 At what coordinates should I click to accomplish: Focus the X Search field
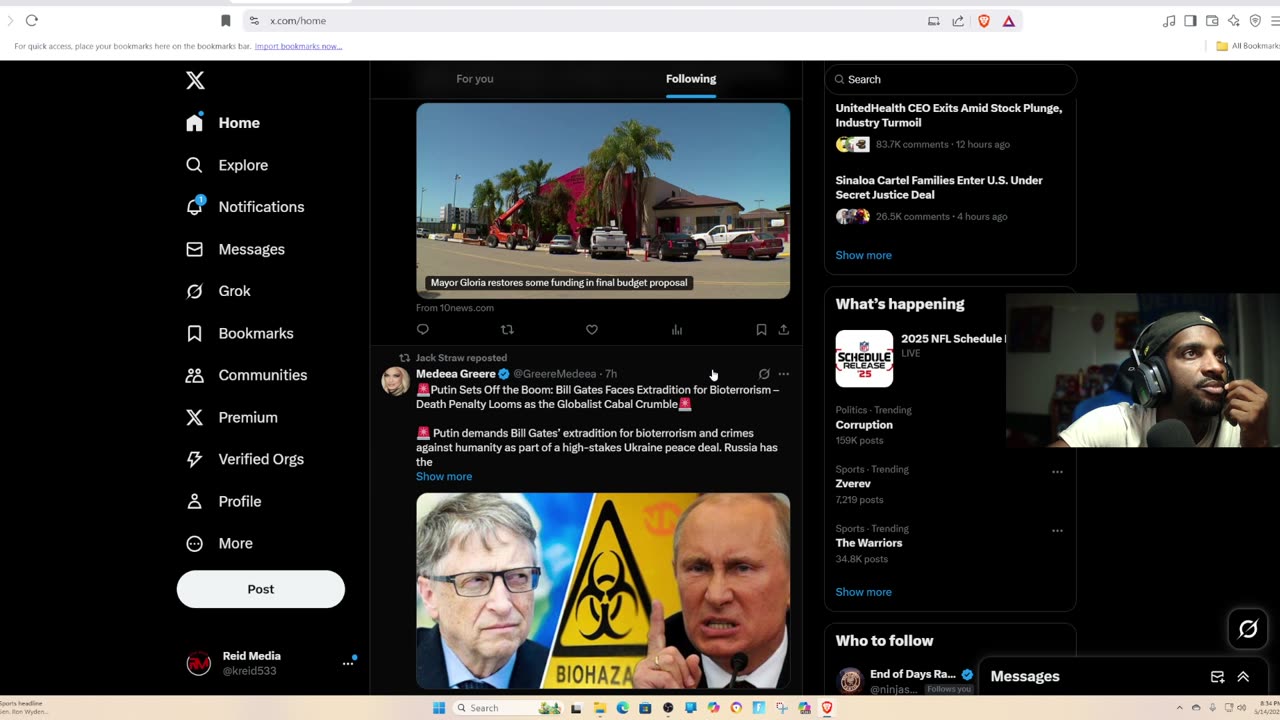point(950,79)
